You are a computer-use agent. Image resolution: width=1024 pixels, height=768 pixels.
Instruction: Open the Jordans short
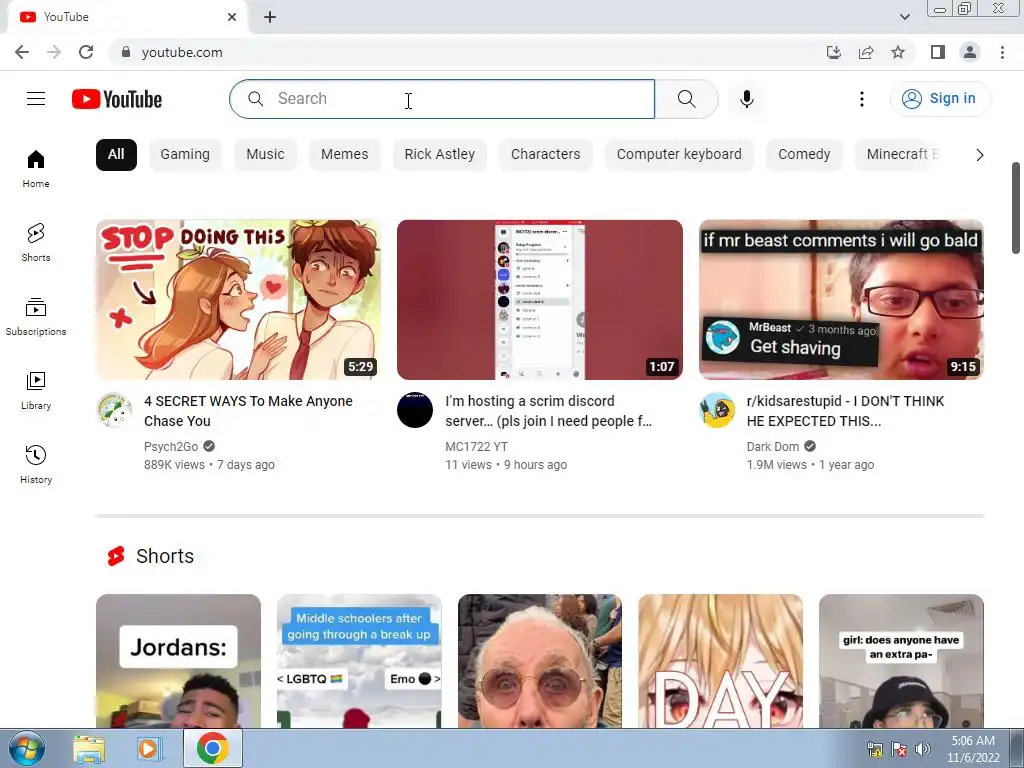tap(178, 661)
